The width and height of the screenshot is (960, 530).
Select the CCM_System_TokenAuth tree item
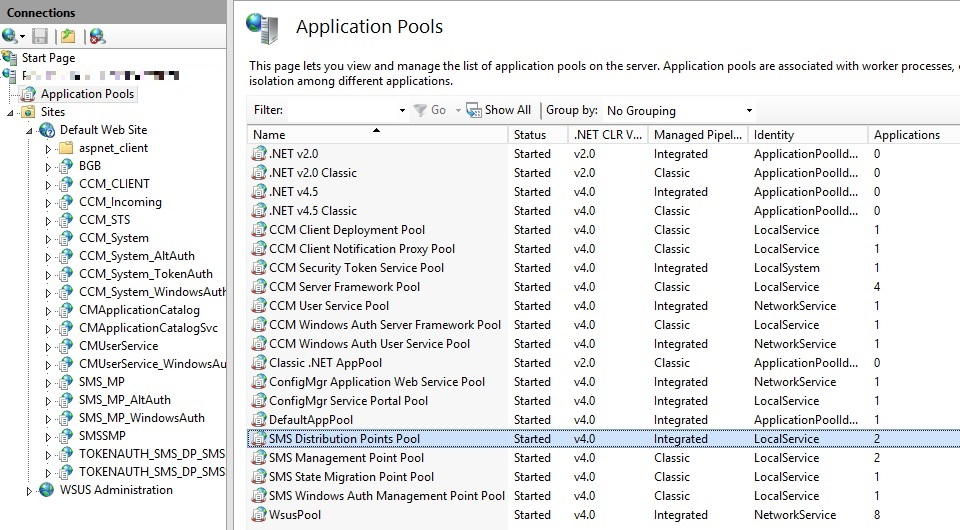pyautogui.click(x=146, y=274)
